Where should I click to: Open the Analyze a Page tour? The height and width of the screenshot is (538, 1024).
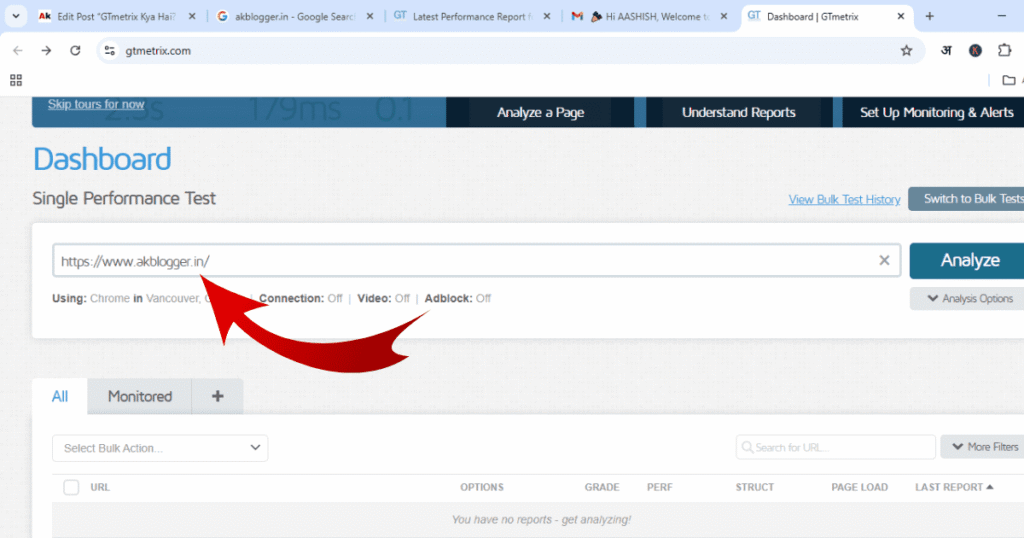click(540, 112)
